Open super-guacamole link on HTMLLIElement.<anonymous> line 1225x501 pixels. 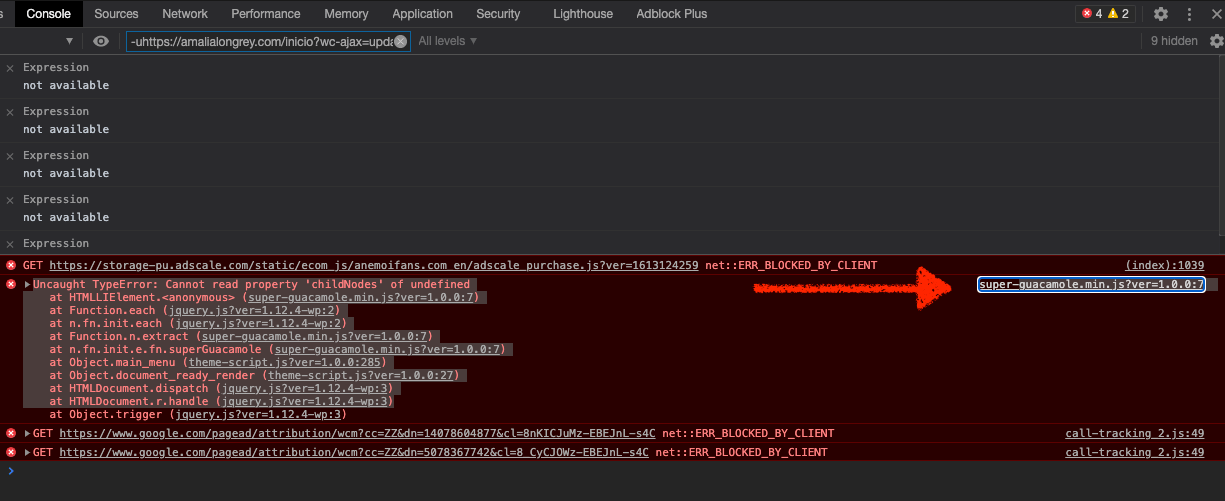(361, 298)
